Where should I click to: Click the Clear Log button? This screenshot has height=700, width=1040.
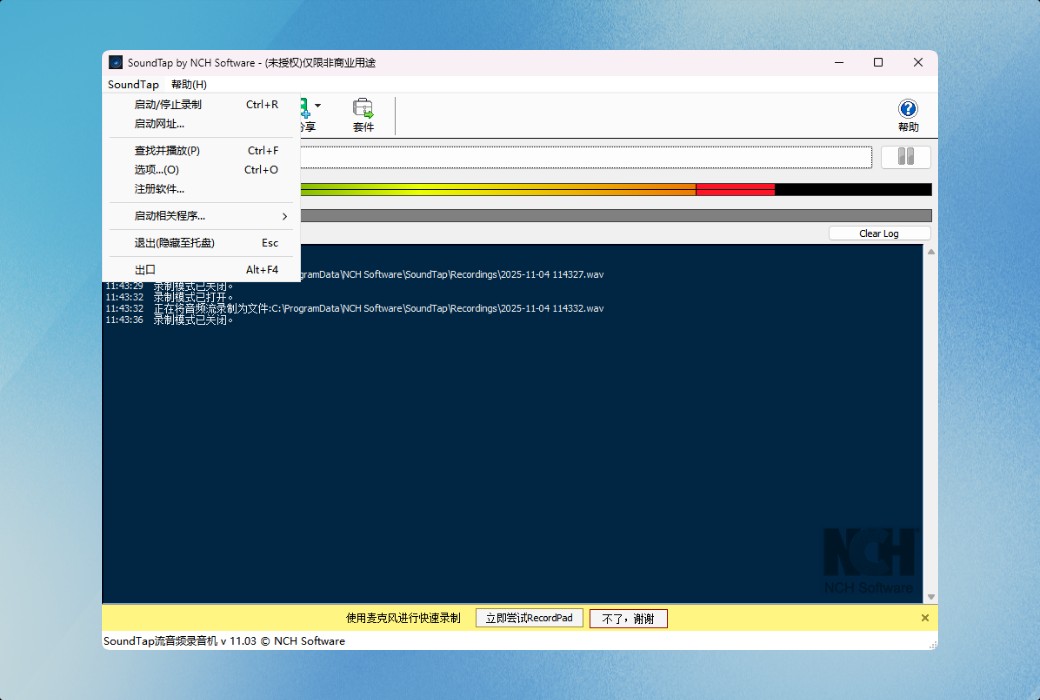[x=879, y=233]
